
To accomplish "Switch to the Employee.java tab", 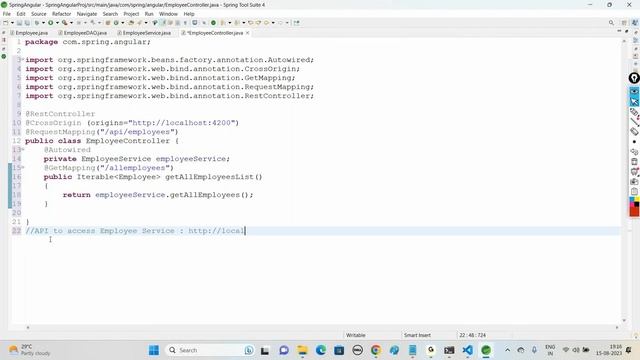I will click(29, 33).
